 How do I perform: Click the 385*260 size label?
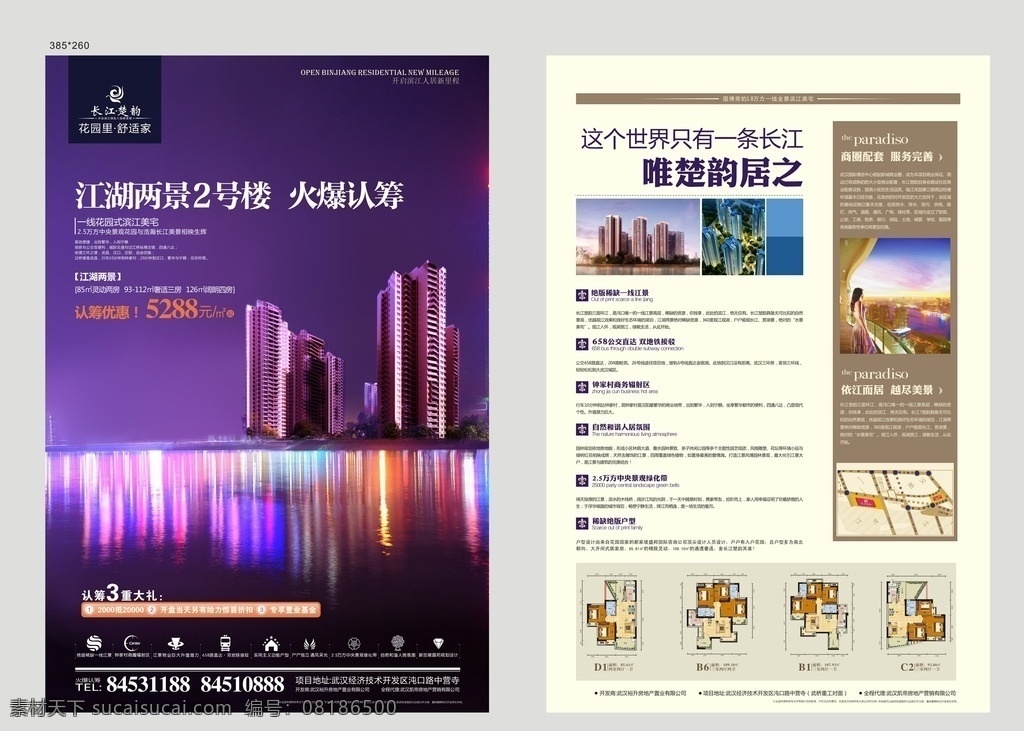[69, 45]
